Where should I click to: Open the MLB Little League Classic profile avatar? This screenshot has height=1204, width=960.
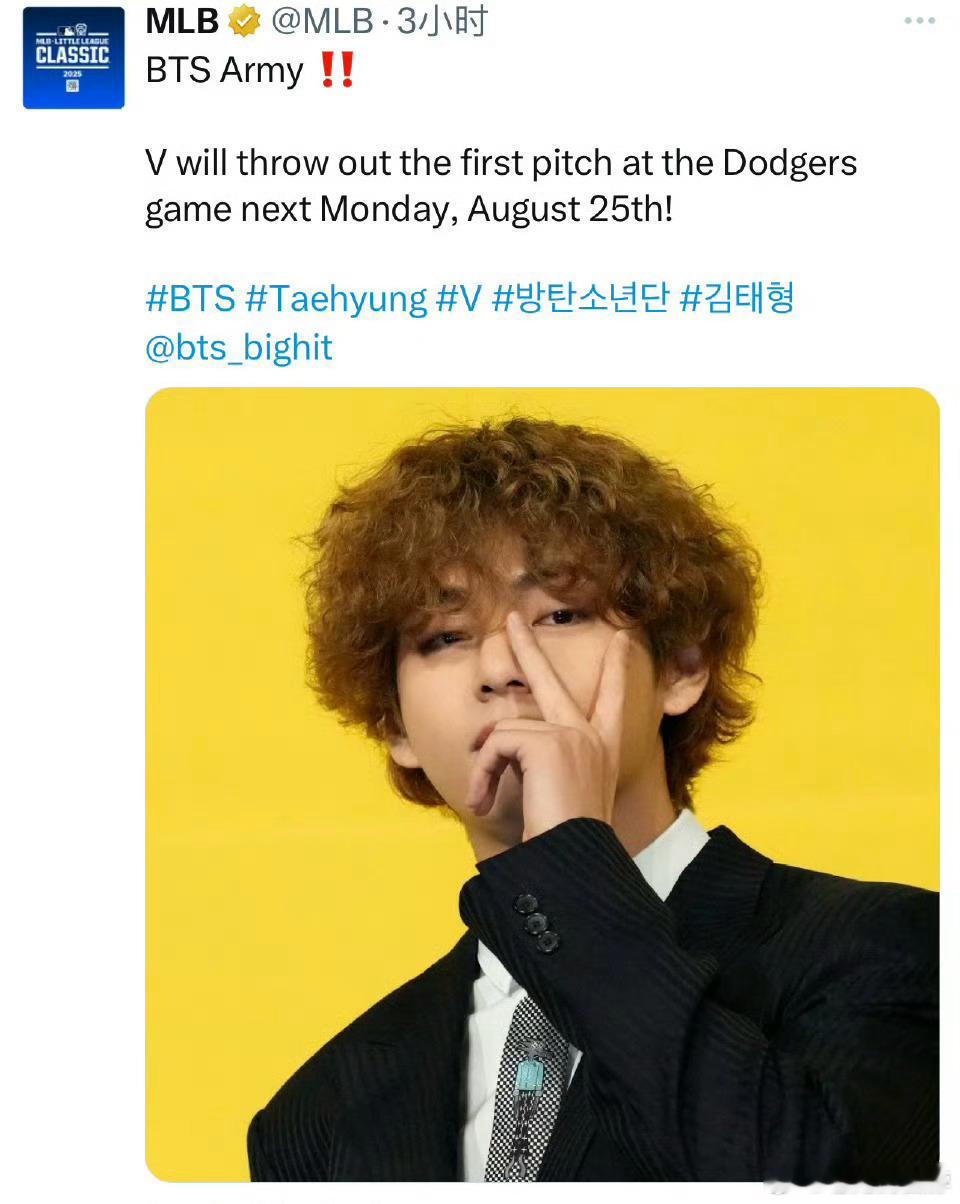click(x=73, y=59)
